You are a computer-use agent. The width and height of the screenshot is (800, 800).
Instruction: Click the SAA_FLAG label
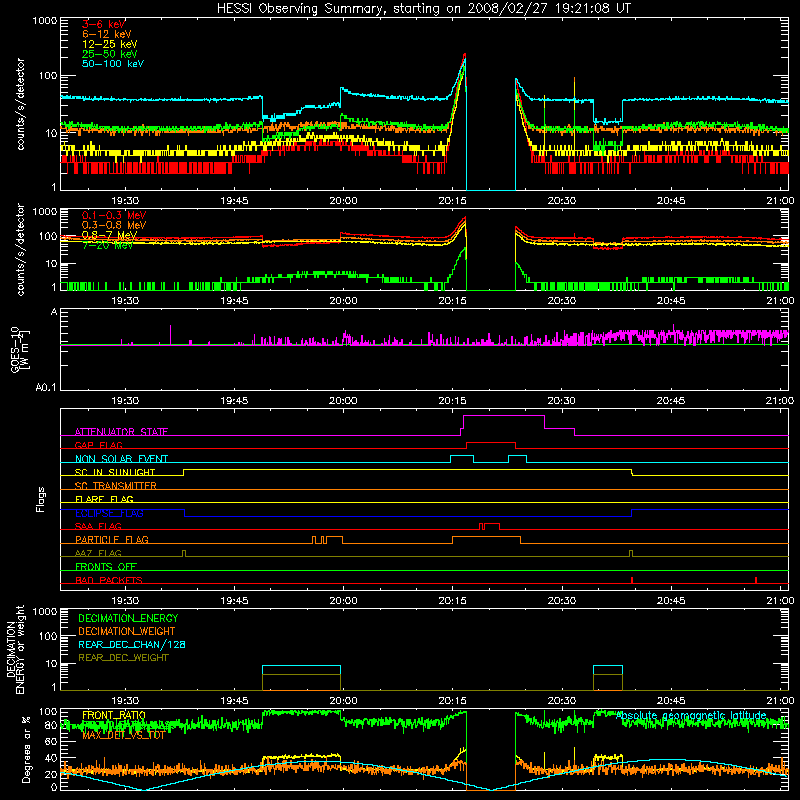(98, 526)
